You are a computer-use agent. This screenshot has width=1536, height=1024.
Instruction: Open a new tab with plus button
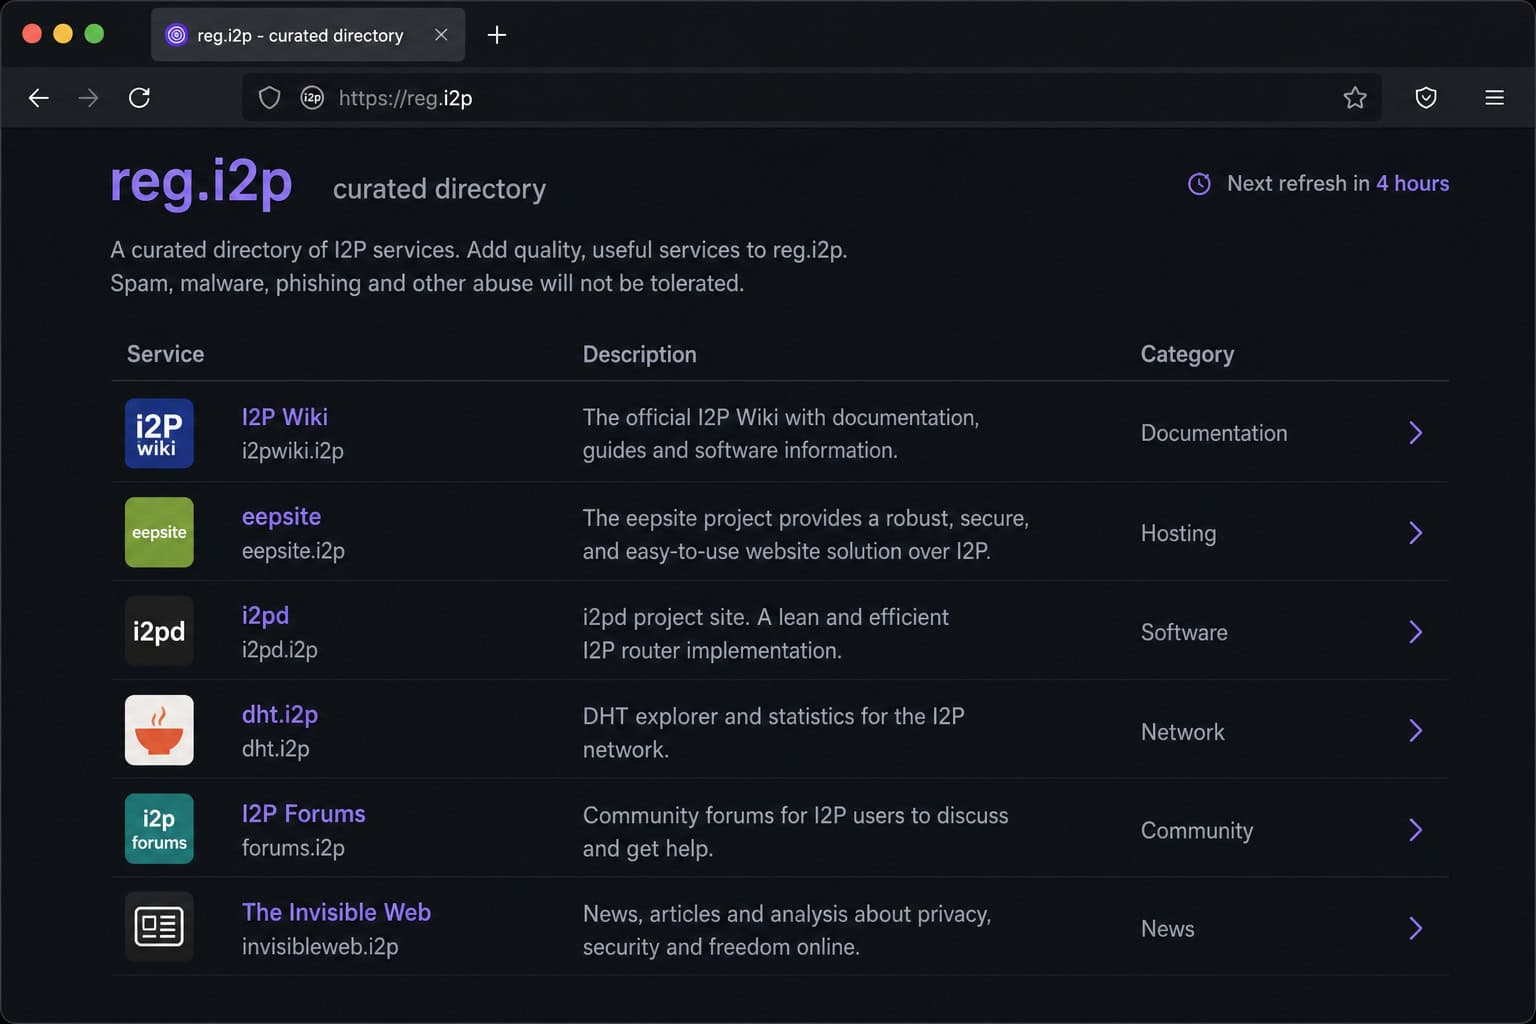497,35
